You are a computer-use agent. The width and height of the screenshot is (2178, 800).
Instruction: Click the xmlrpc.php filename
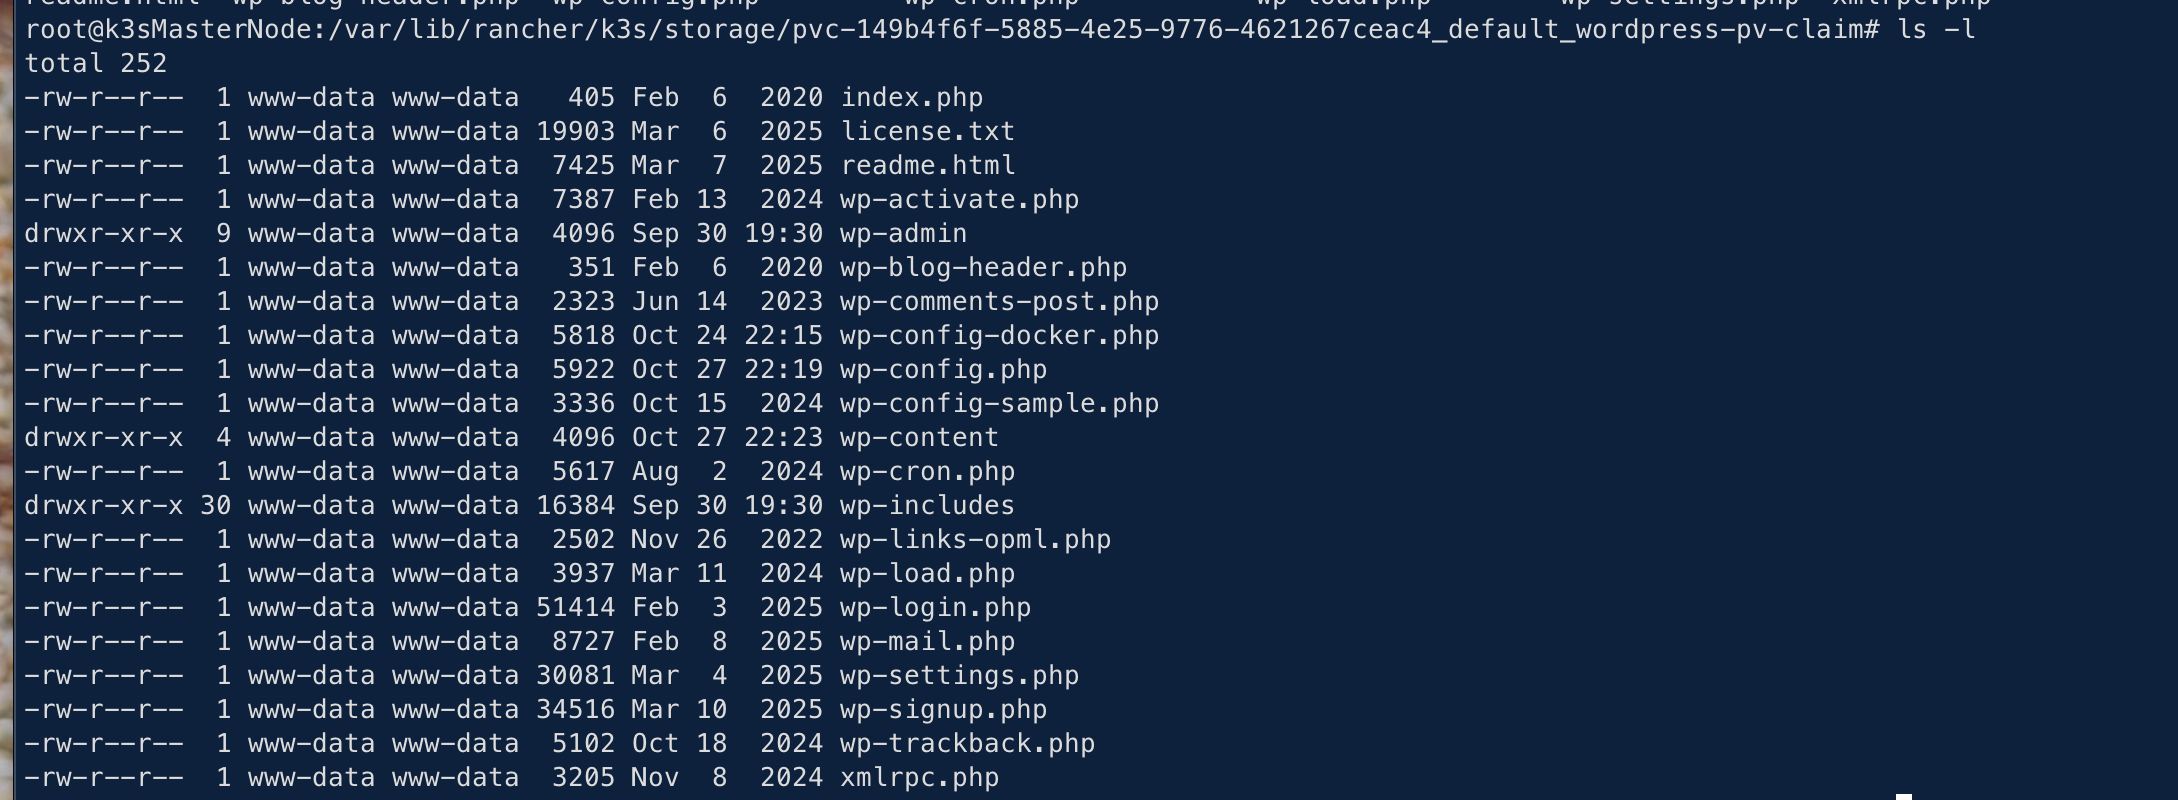(x=919, y=778)
